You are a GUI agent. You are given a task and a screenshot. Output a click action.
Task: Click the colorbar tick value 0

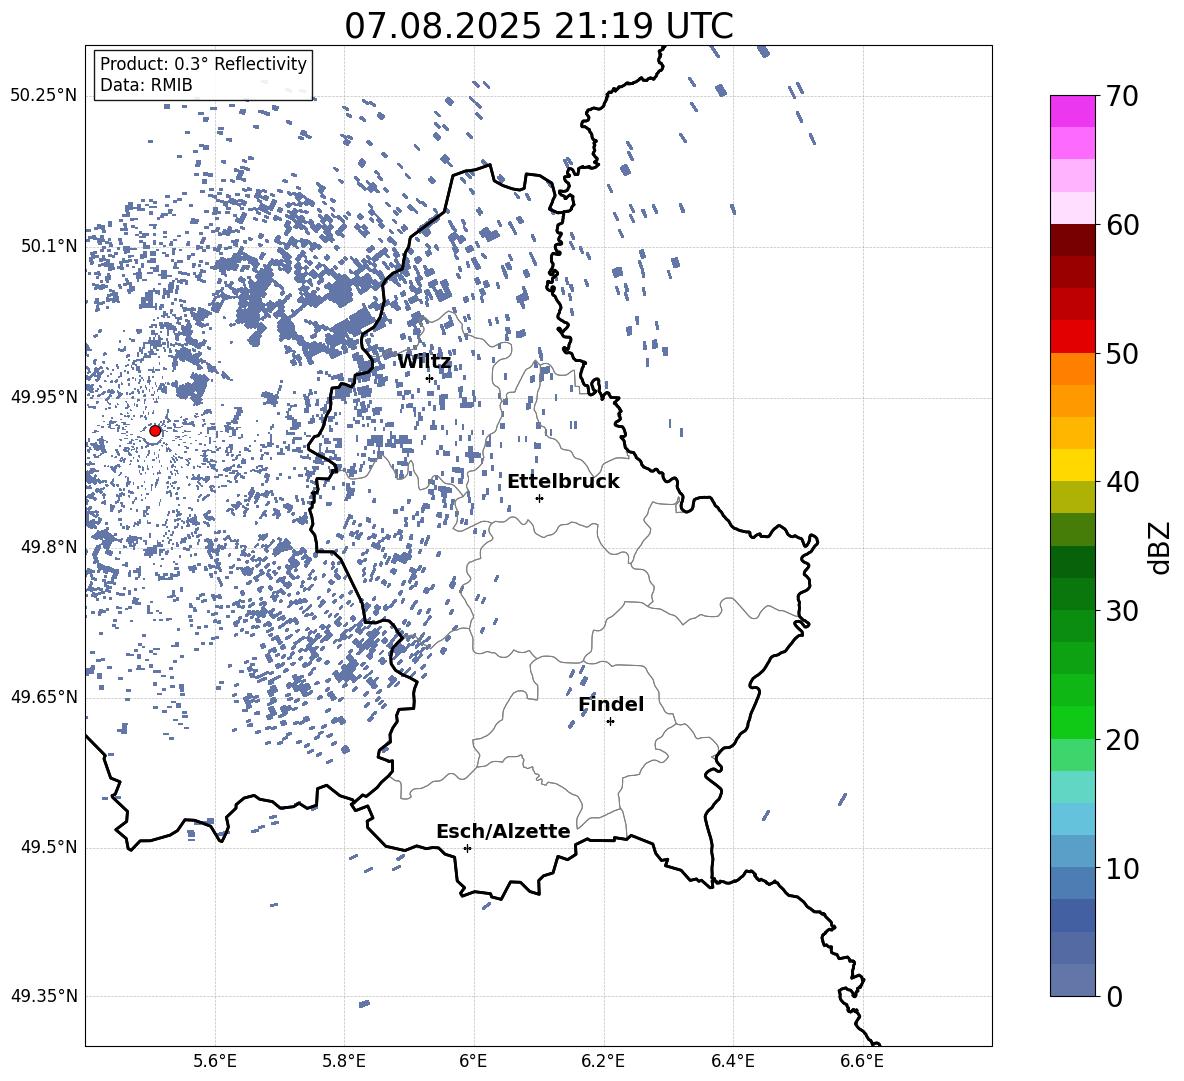(1114, 997)
